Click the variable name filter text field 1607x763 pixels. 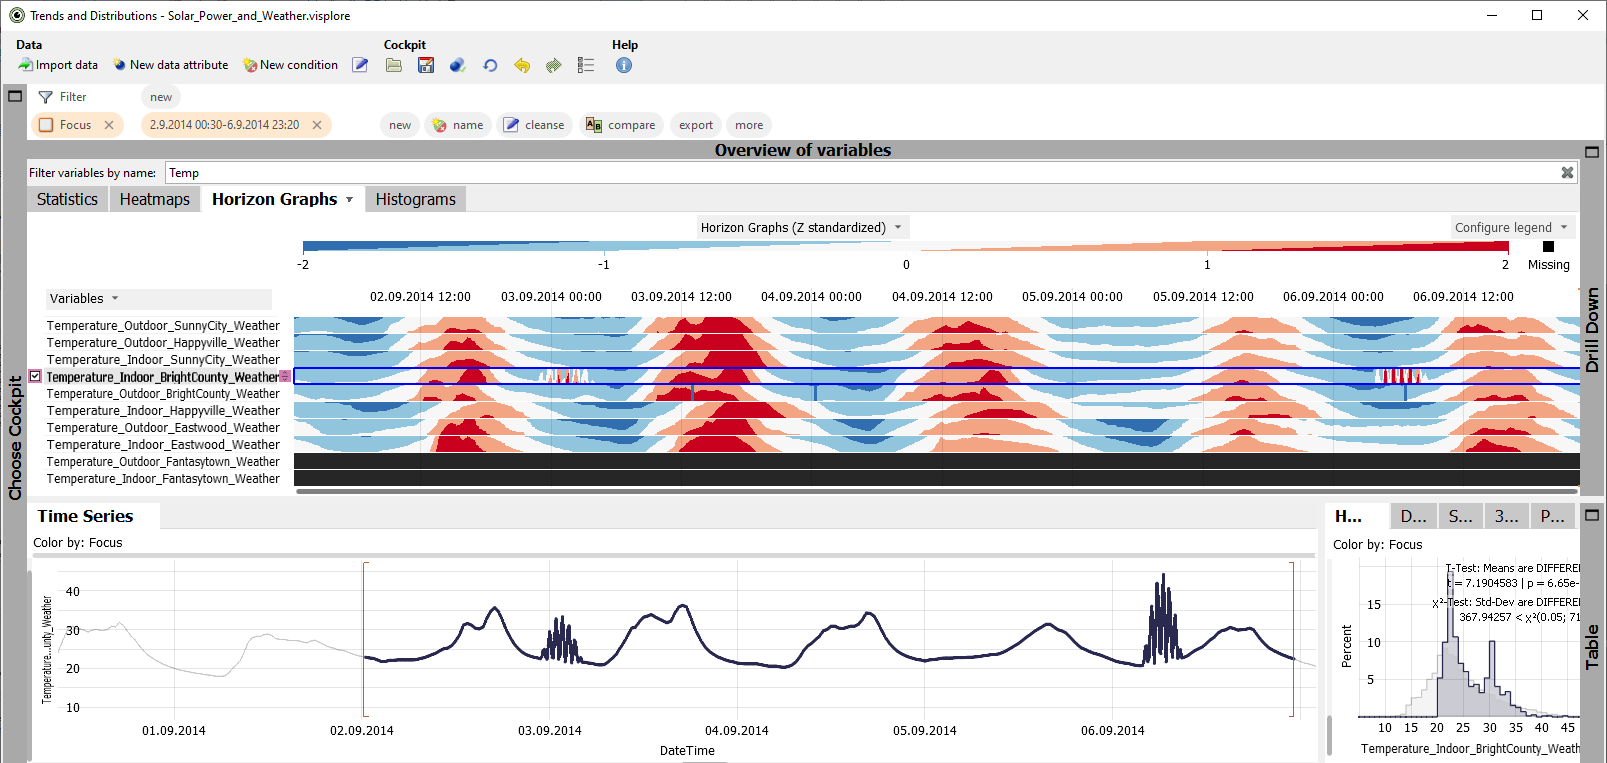(860, 173)
